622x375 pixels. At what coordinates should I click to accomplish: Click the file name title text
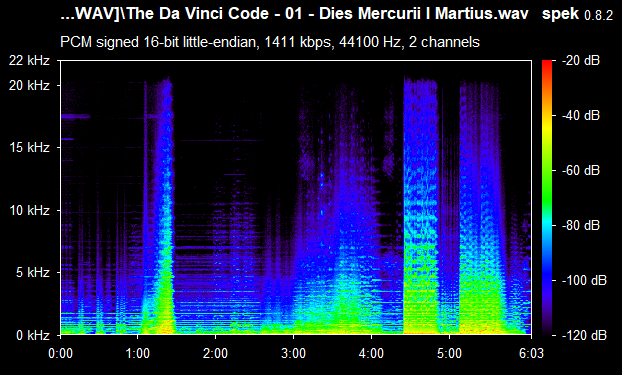pos(294,14)
